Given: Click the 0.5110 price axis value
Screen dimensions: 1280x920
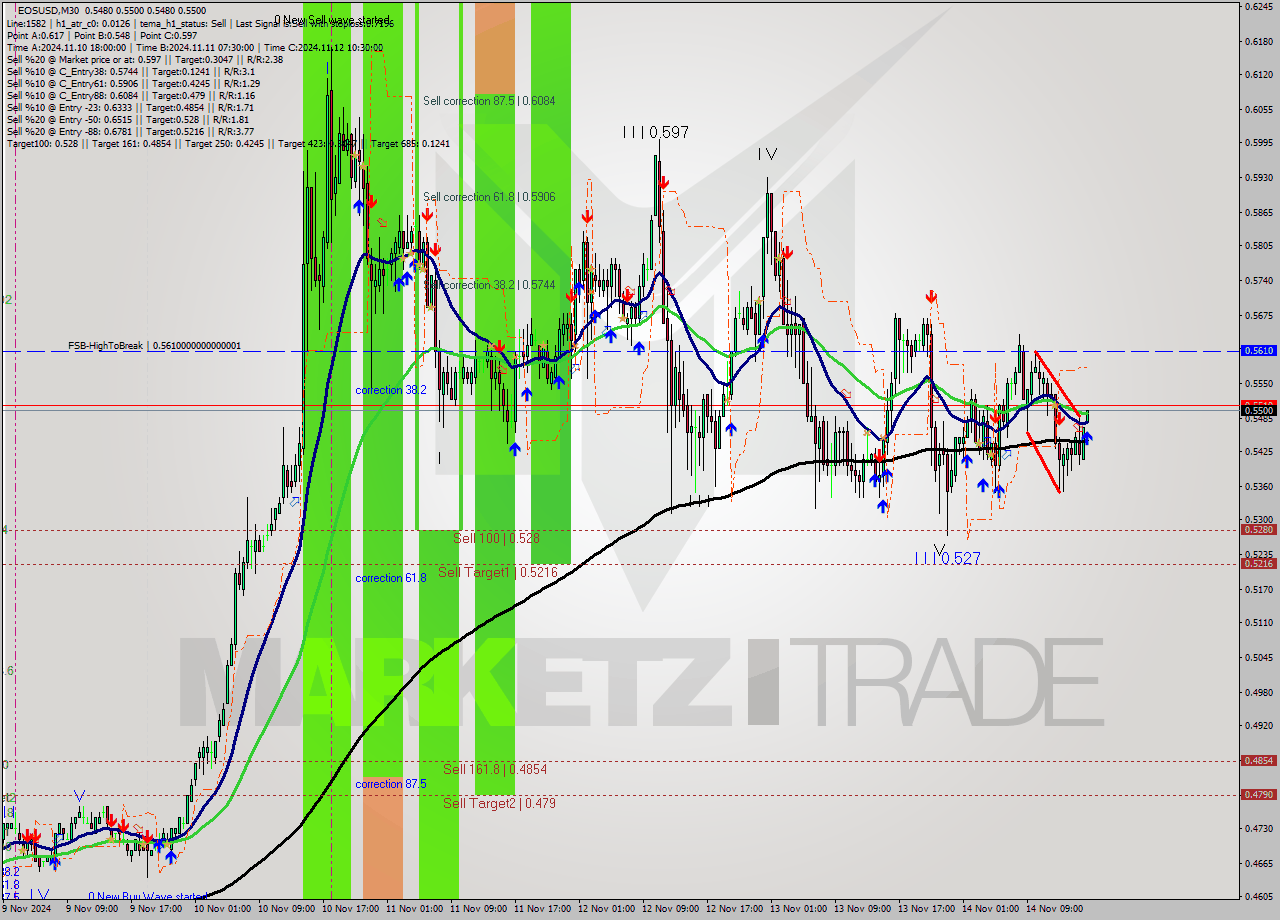Looking at the screenshot, I should 1258,623.
